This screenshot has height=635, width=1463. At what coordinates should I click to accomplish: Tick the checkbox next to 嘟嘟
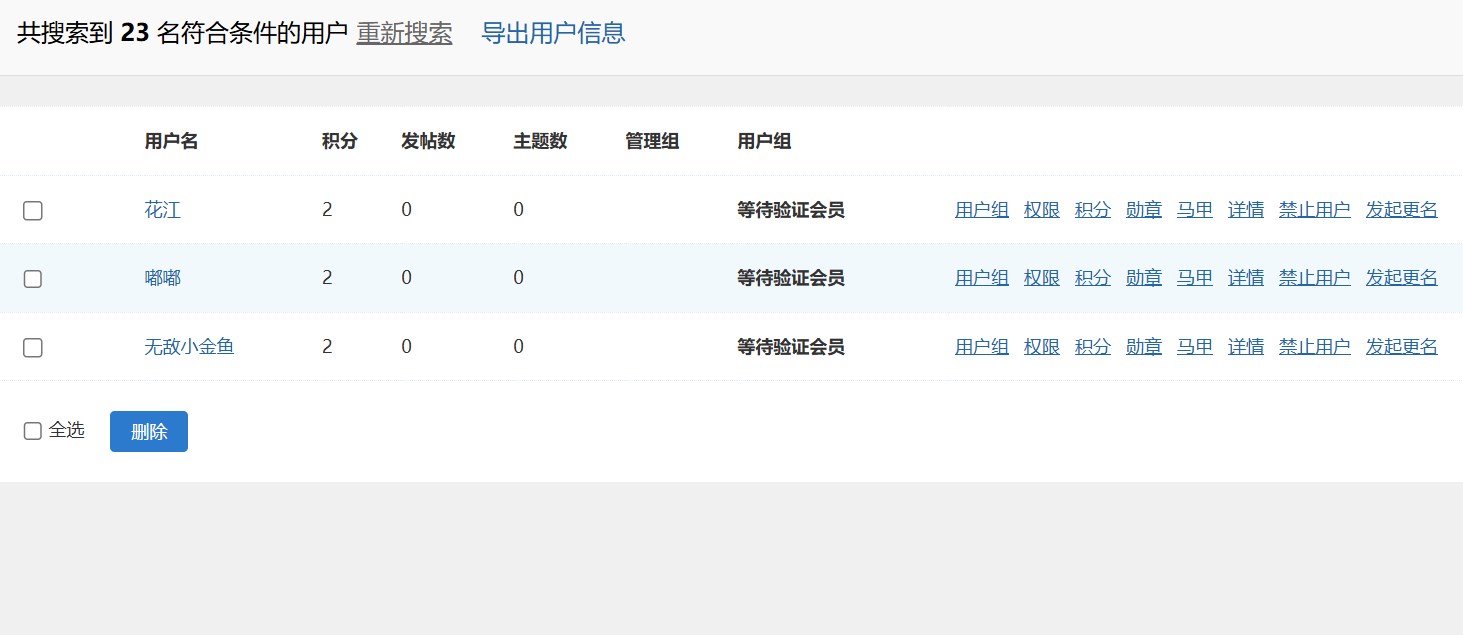coord(33,279)
